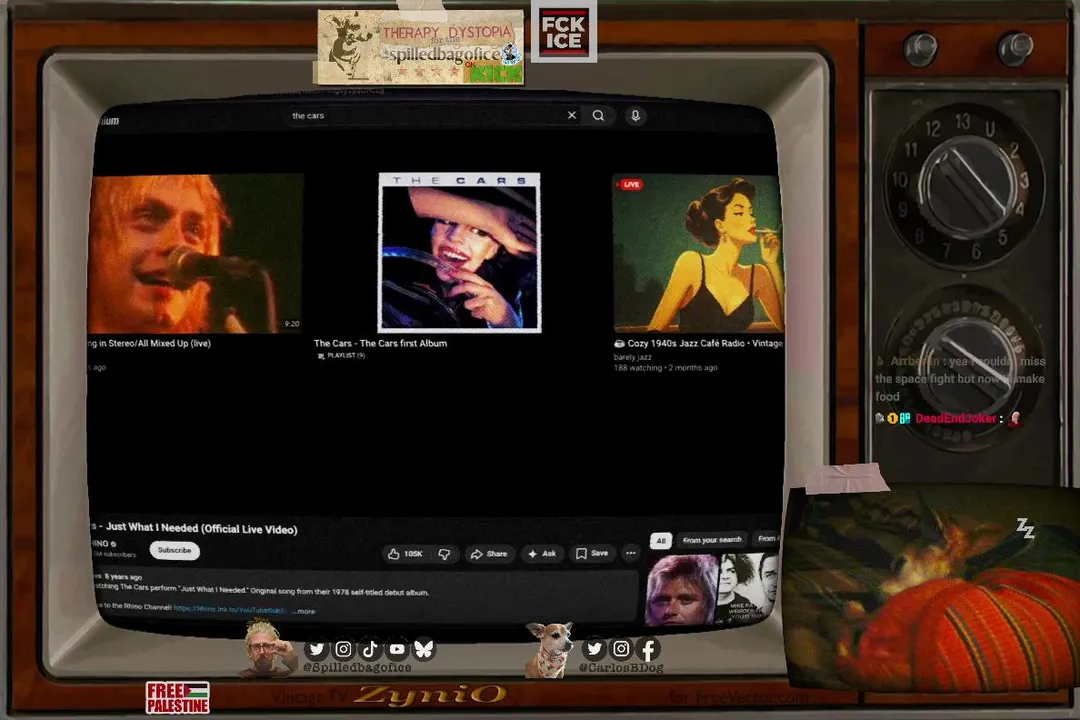The width and height of the screenshot is (1080, 720).
Task: Click the YouTube icon above @Spilledbagofice
Action: [397, 649]
